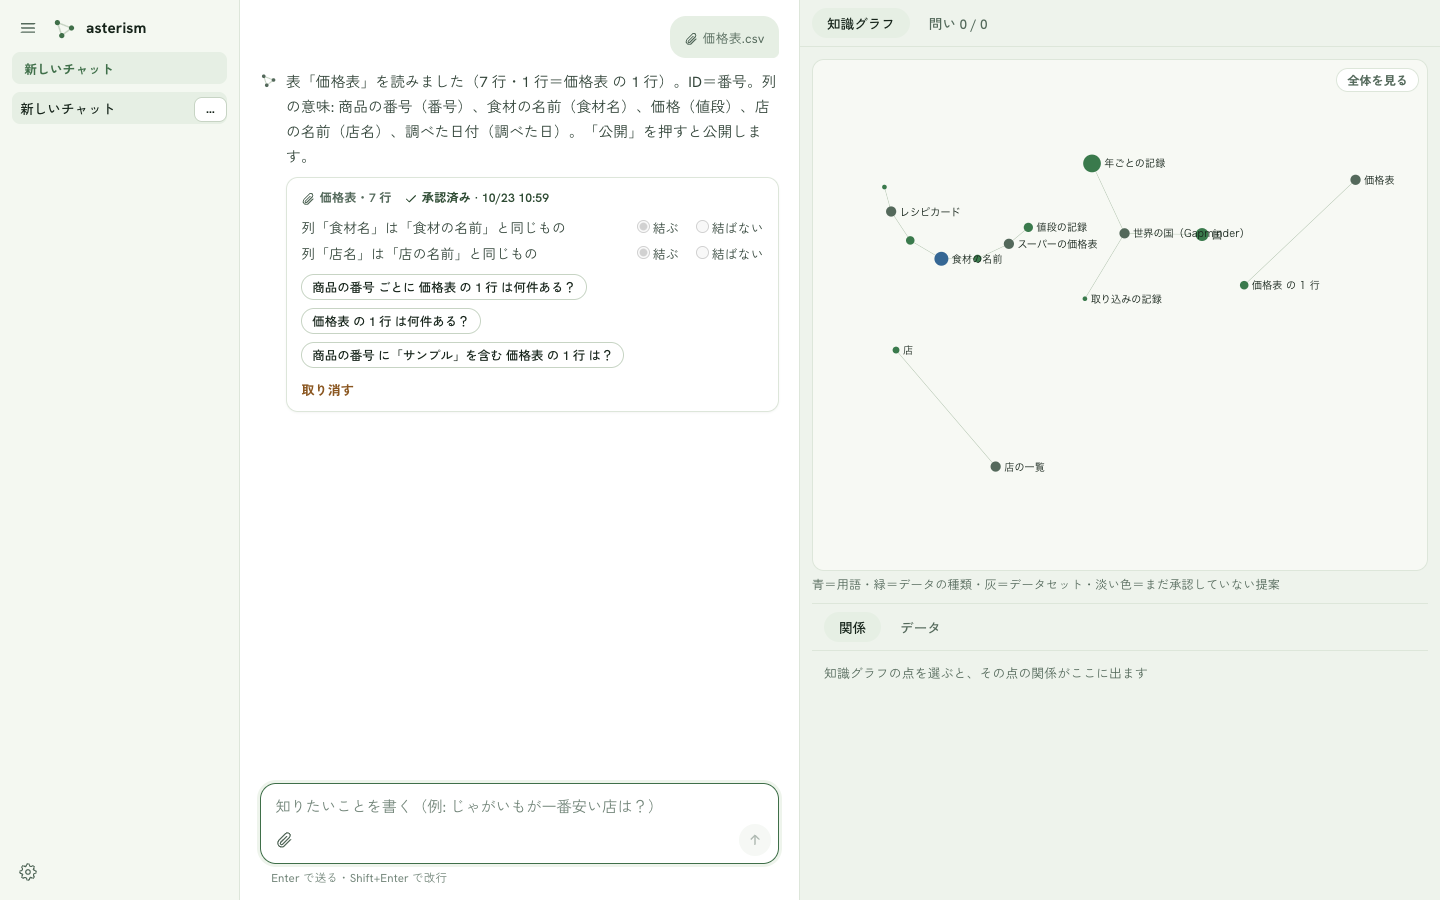Screen dimensions: 1440x900
Task: Open the 関係 tab
Action: pyautogui.click(x=852, y=628)
